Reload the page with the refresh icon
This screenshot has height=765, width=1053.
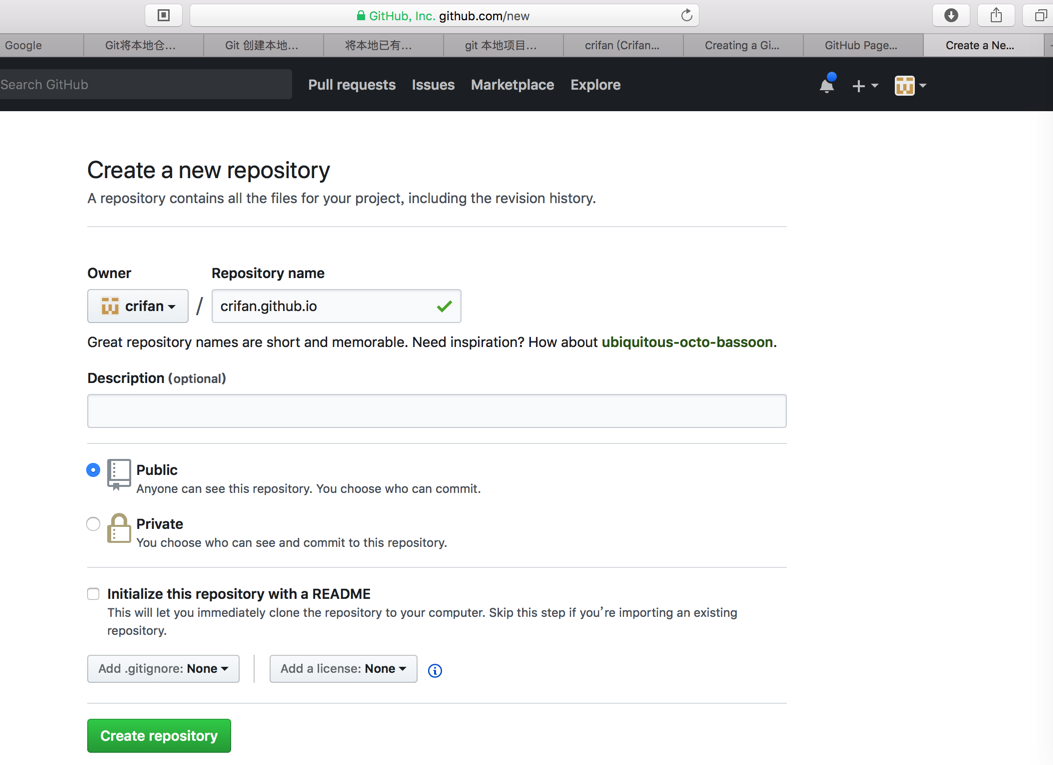686,15
